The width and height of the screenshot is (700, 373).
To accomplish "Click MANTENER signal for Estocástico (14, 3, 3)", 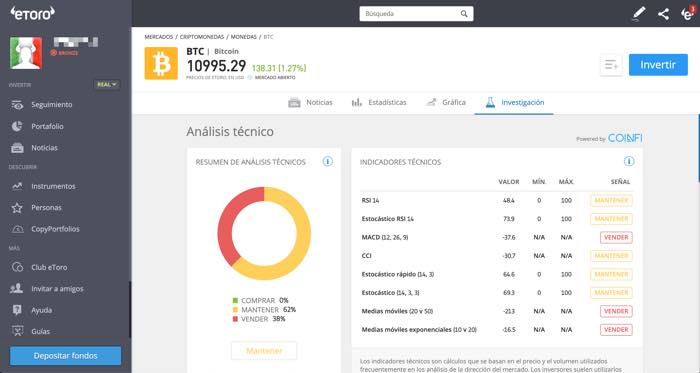I will 611,293.
